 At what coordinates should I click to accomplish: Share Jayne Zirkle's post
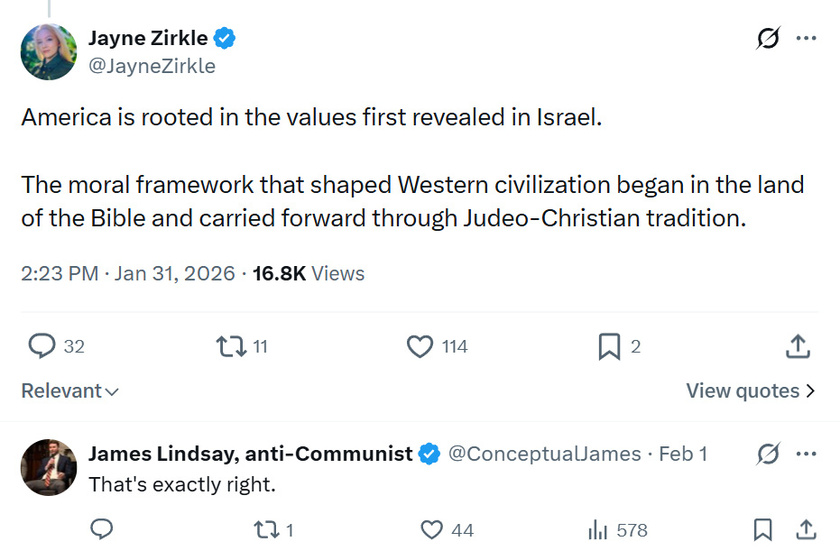797,346
